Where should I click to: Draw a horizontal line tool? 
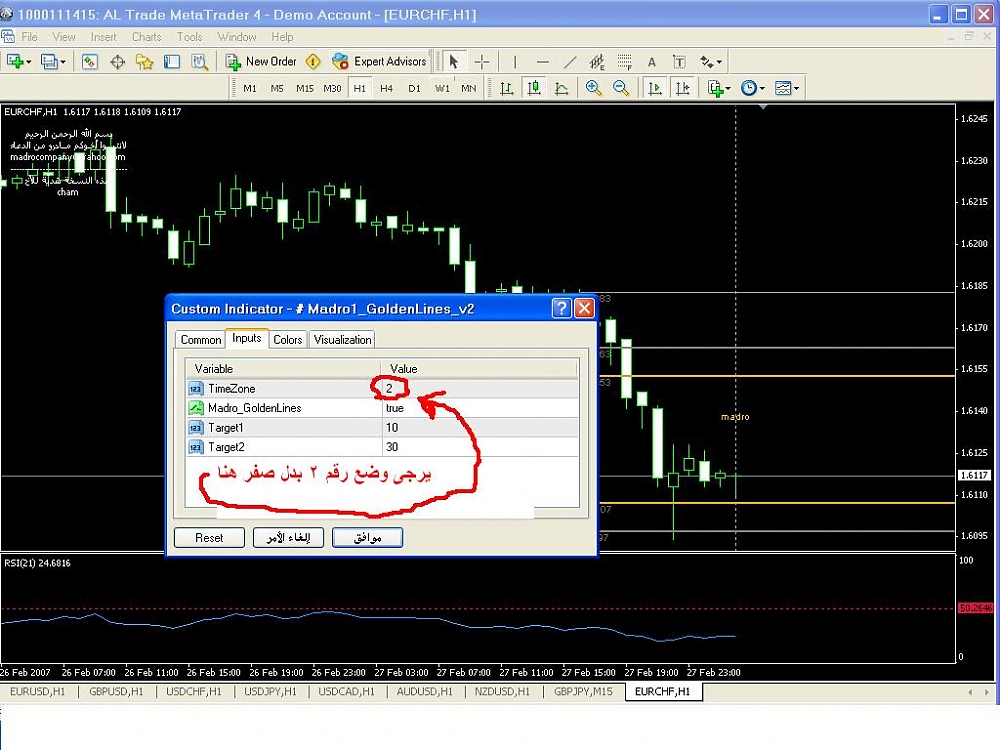coord(543,62)
